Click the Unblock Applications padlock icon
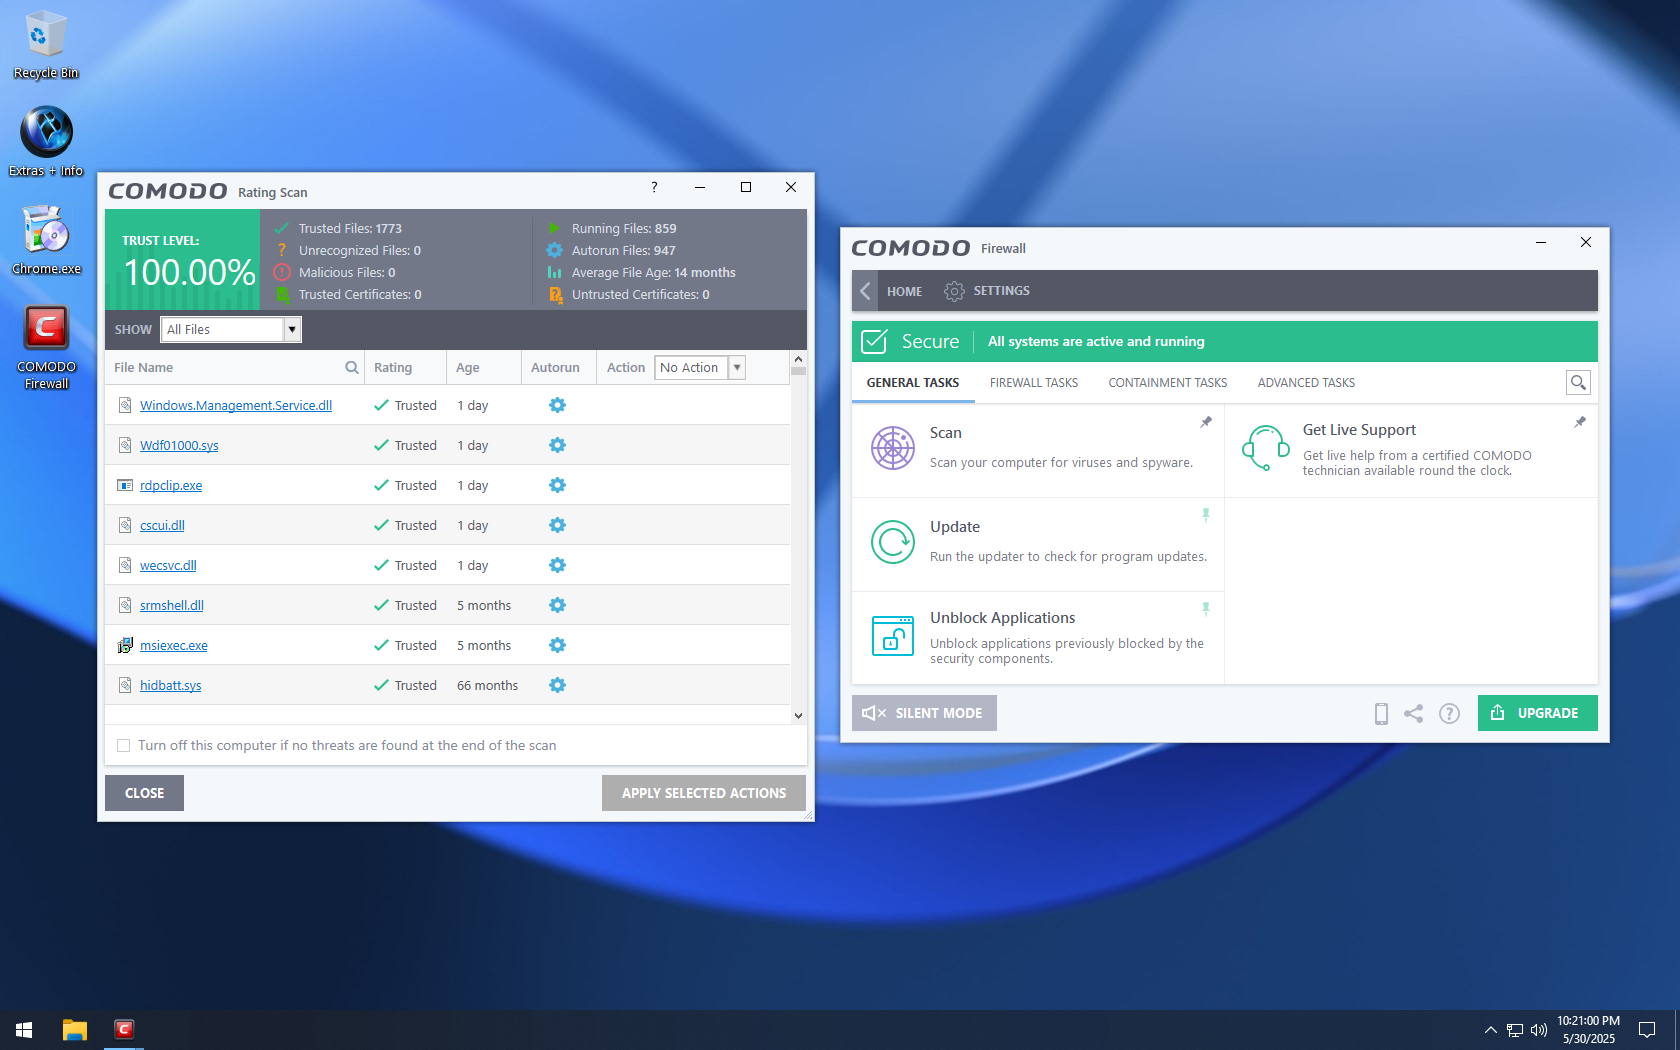This screenshot has width=1680, height=1050. pos(892,636)
